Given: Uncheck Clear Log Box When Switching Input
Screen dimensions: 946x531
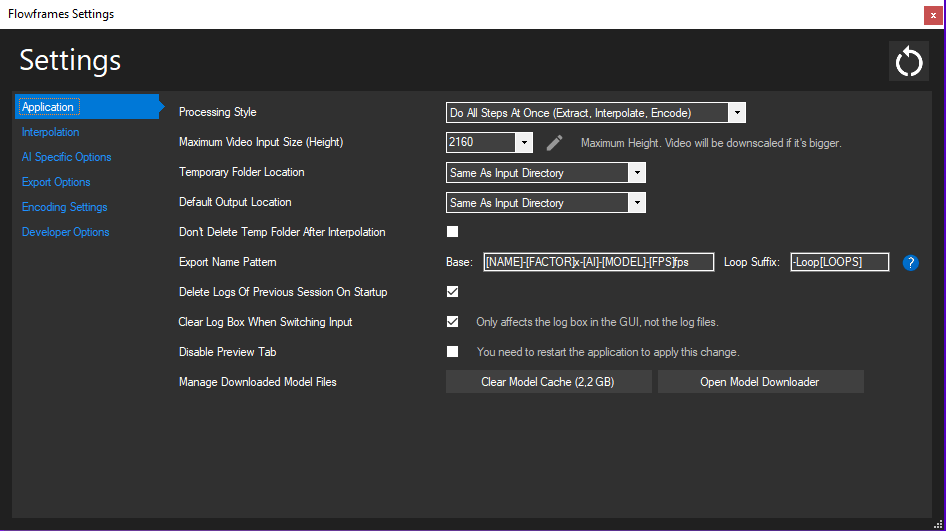Looking at the screenshot, I should click(452, 322).
